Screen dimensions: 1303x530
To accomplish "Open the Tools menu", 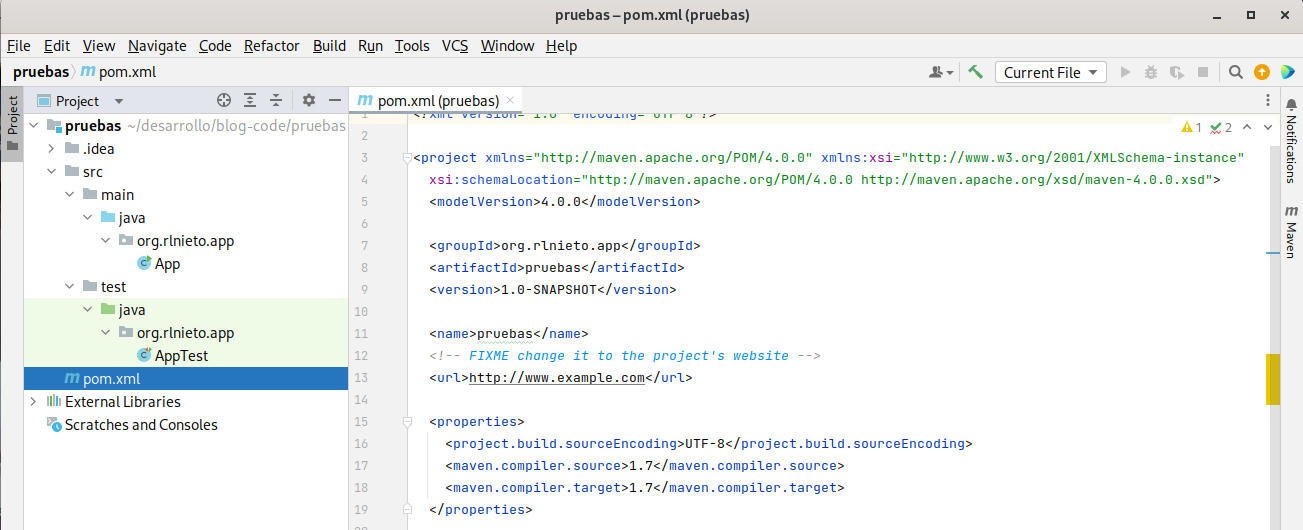I will (412, 46).
